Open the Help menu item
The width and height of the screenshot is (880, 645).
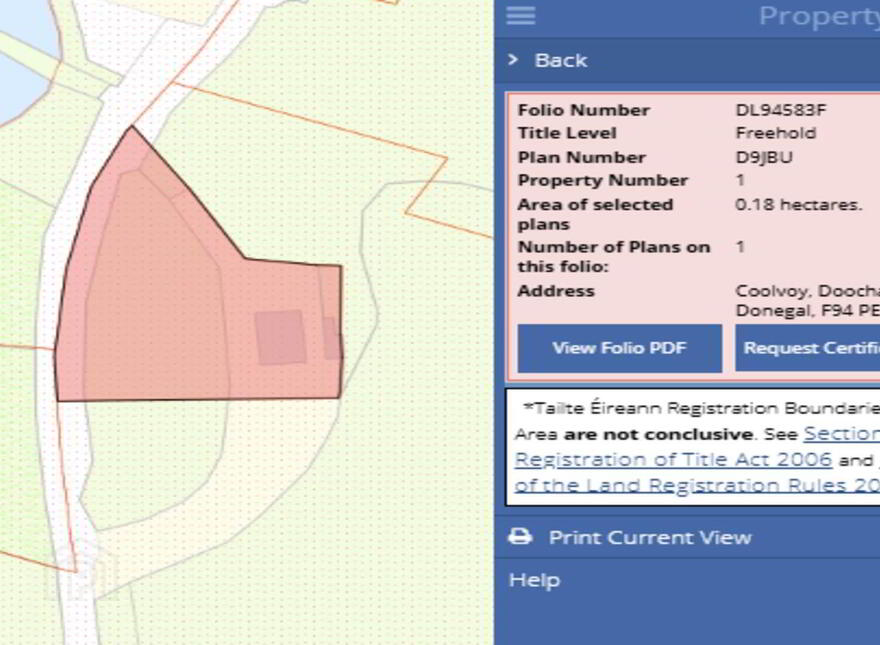pos(534,580)
